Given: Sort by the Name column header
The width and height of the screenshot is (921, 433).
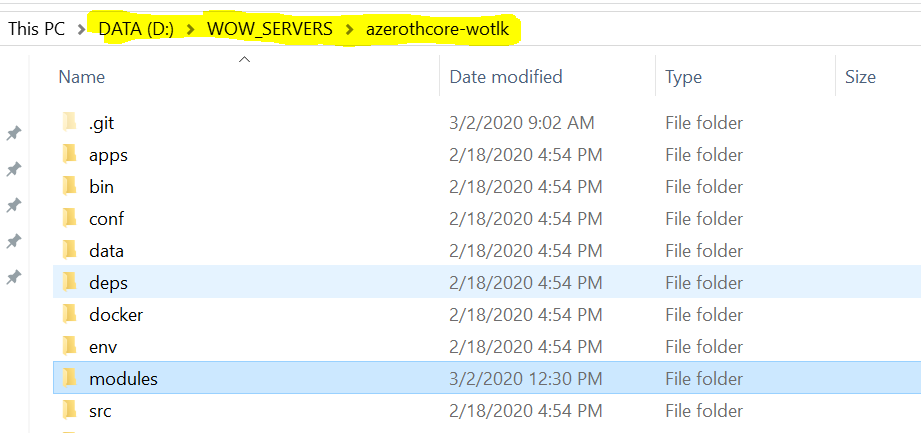Looking at the screenshot, I should coord(82,77).
